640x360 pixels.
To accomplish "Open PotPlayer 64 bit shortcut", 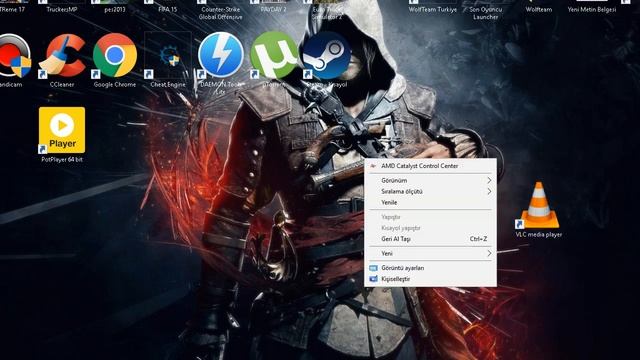I will pos(62,131).
